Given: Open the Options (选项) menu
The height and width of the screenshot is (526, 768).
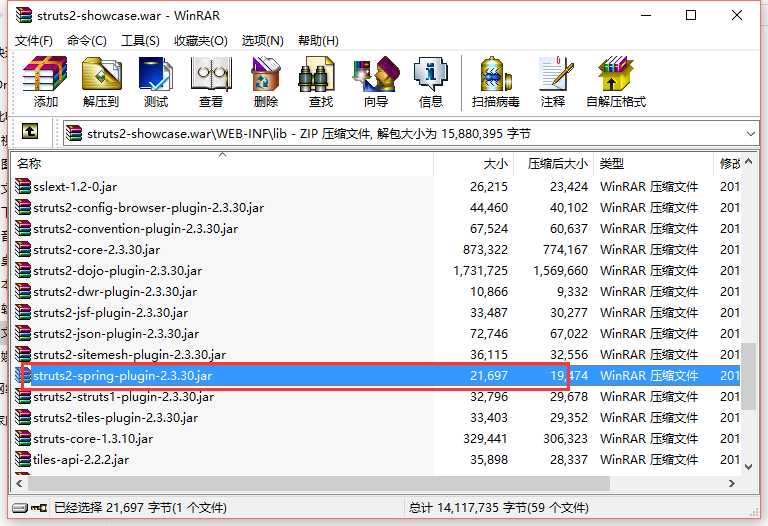Looking at the screenshot, I should click(263, 40).
